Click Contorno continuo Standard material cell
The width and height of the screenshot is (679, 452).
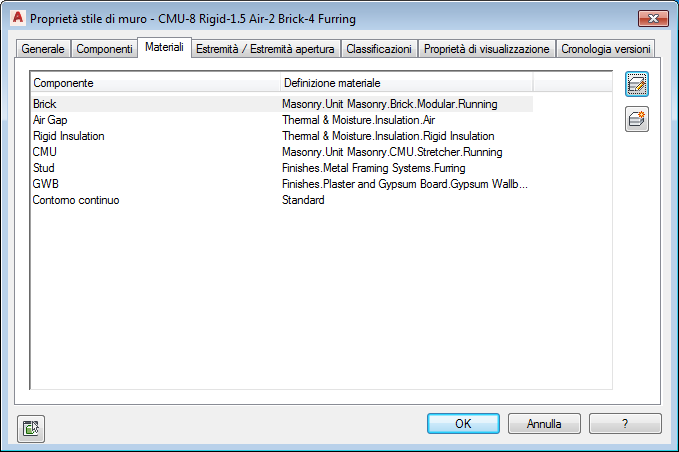coord(303,200)
